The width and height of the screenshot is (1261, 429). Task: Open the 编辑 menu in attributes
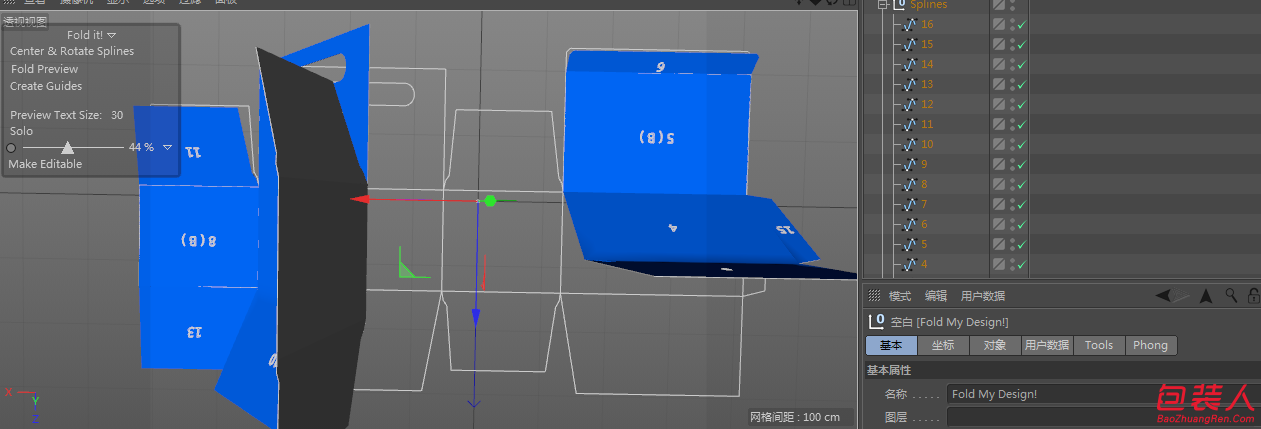(x=936, y=296)
